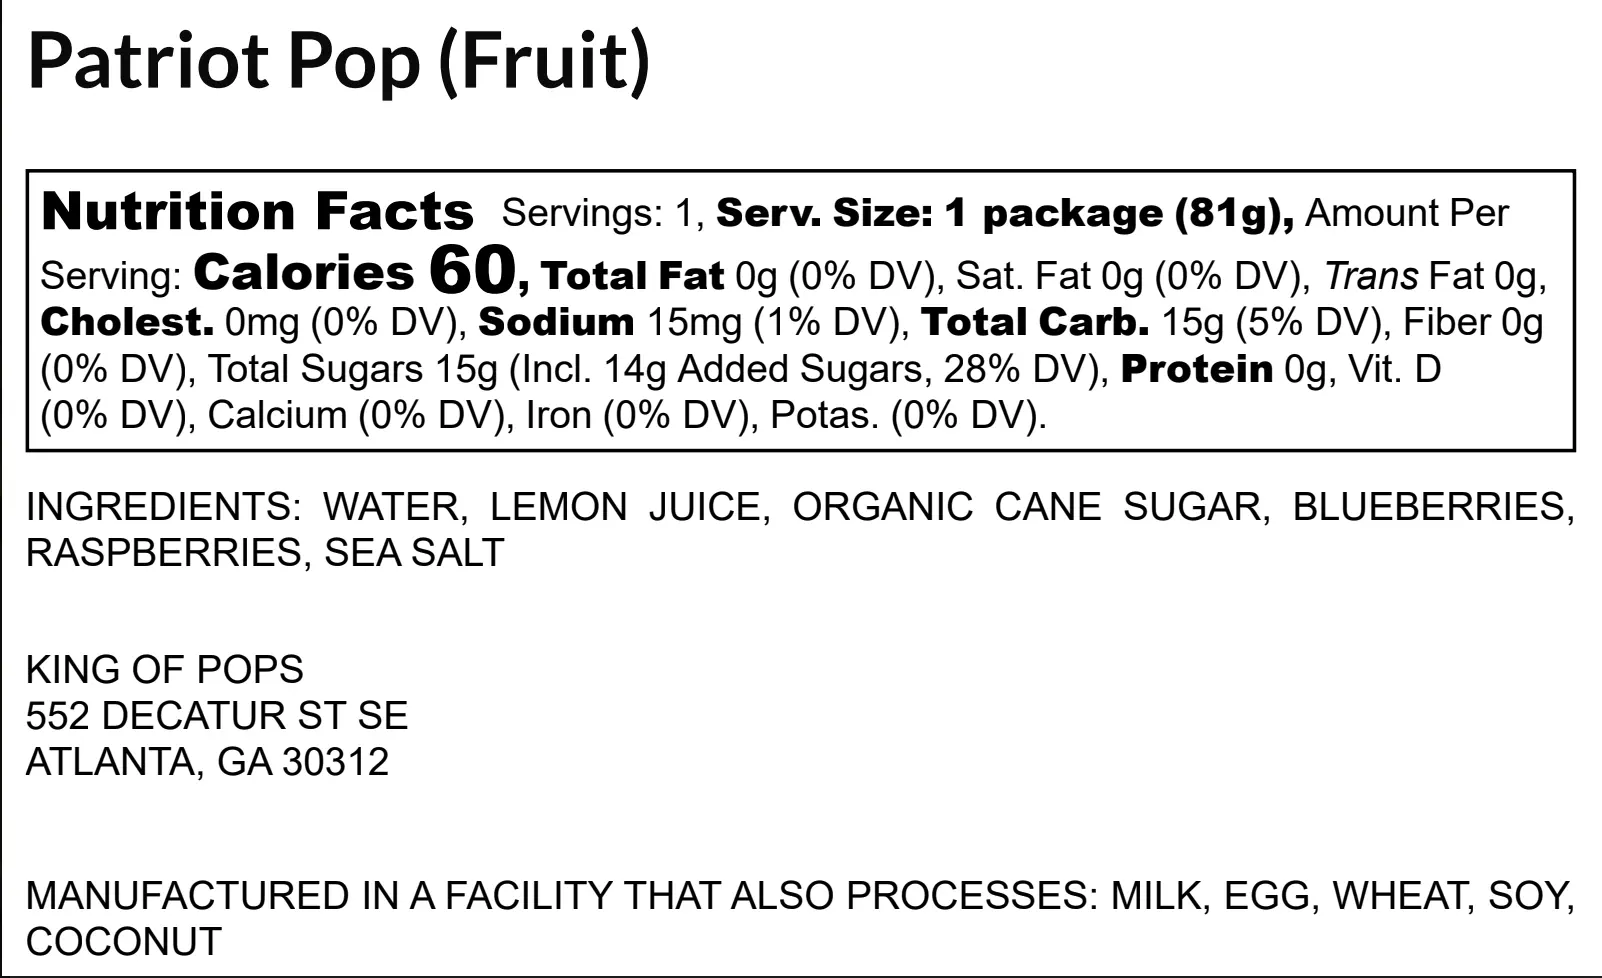Click the Nutrition Facts heading

click(258, 211)
